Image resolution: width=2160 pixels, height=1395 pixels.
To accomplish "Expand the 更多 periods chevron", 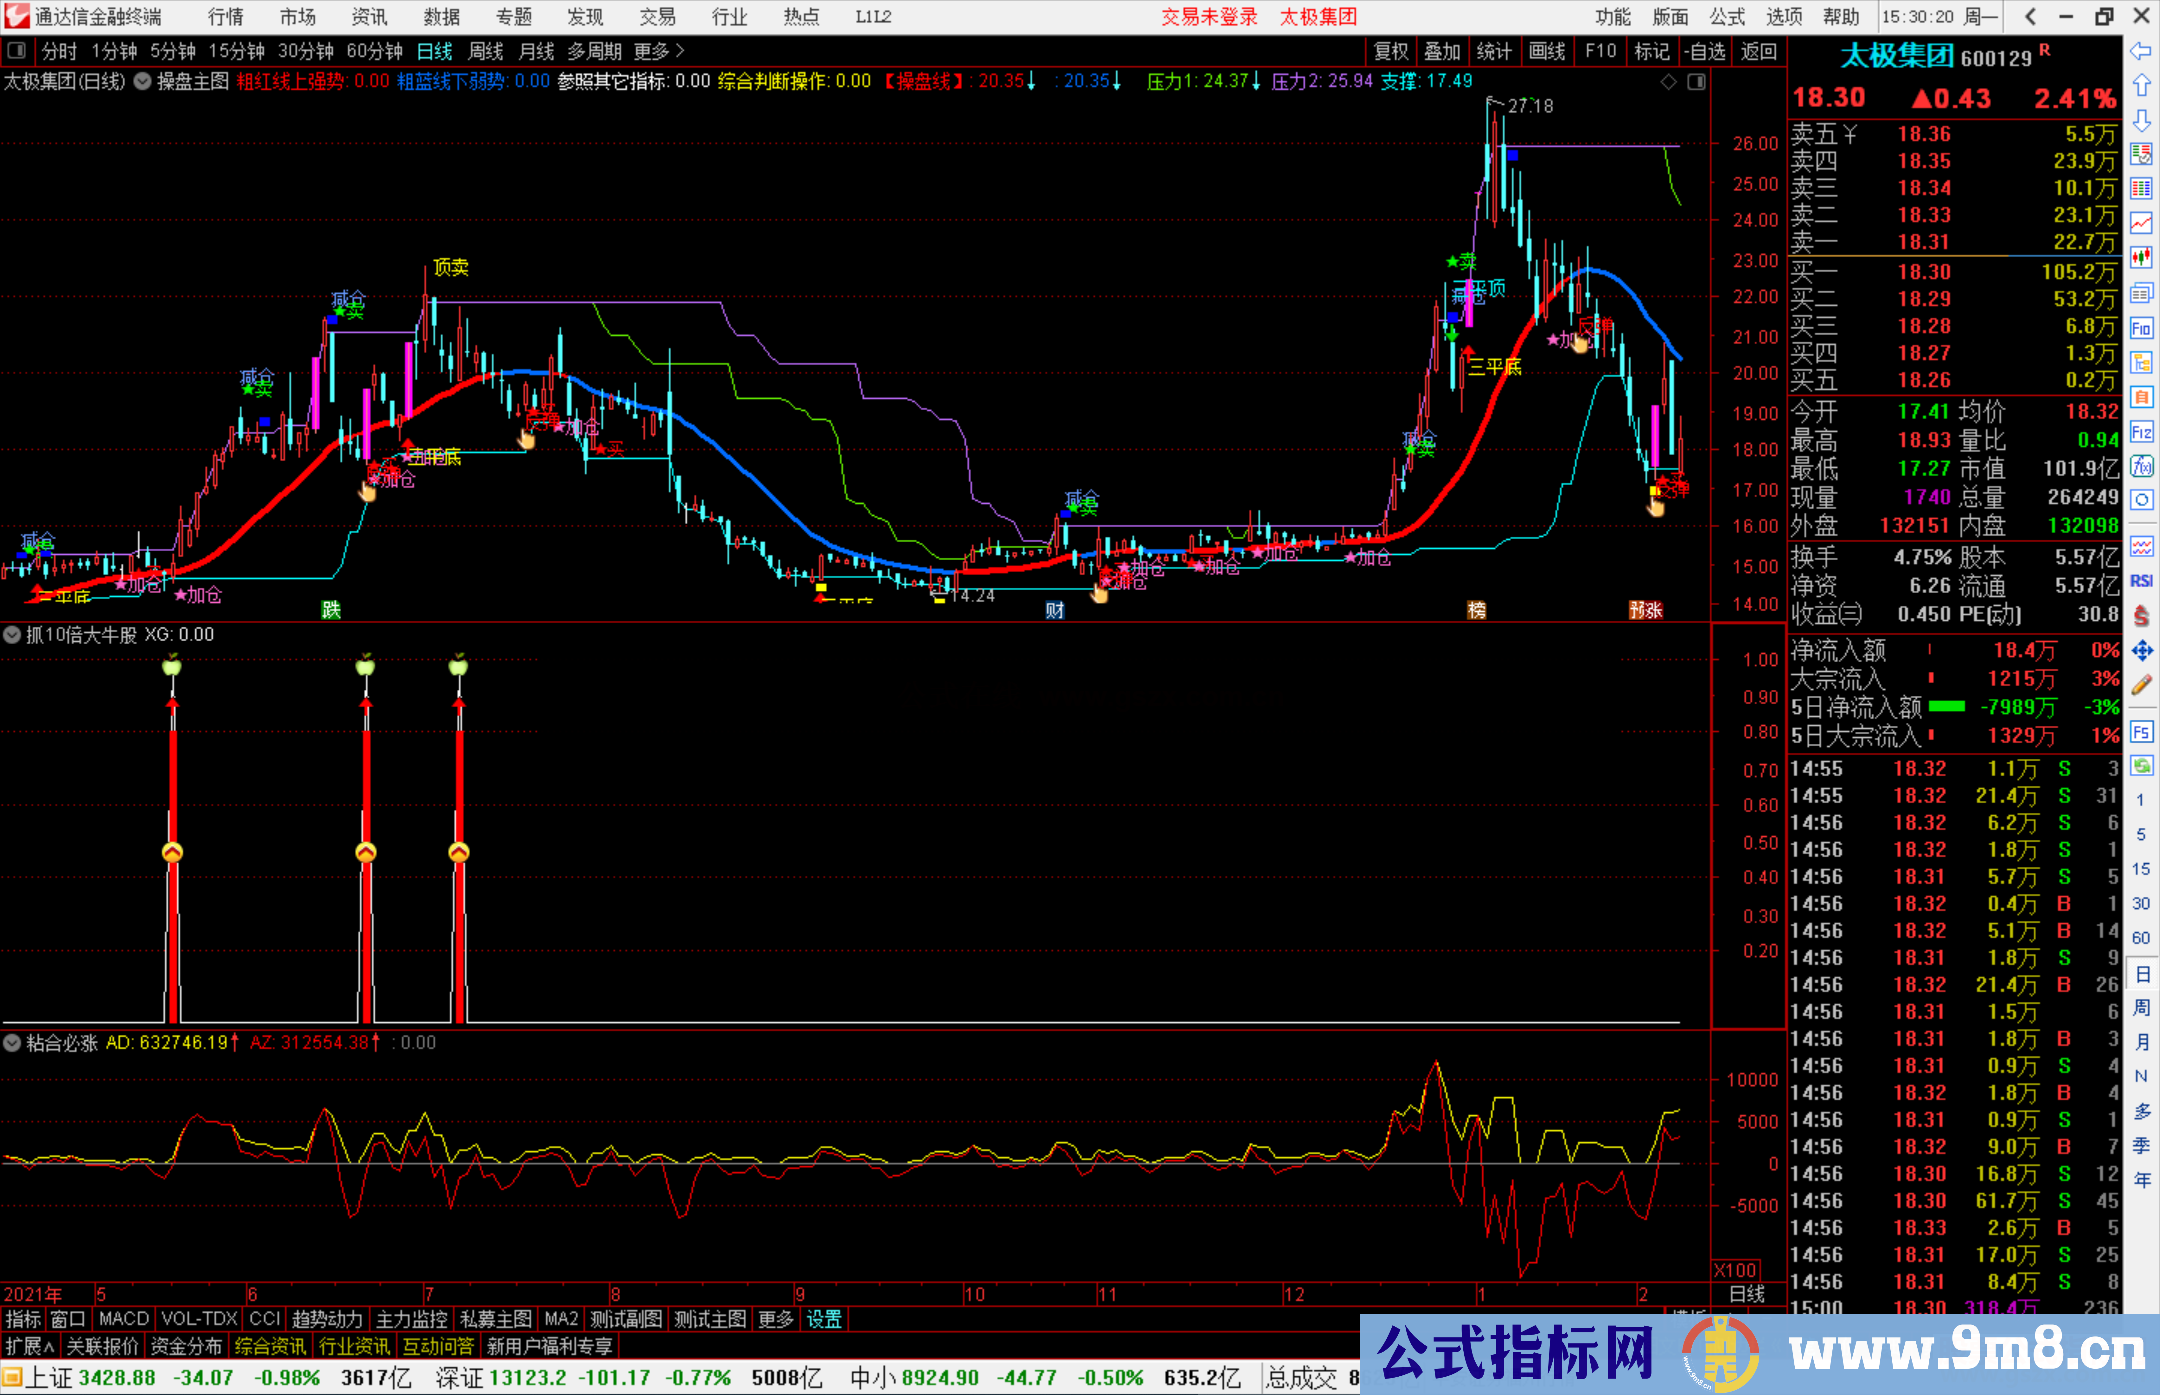I will click(x=680, y=51).
